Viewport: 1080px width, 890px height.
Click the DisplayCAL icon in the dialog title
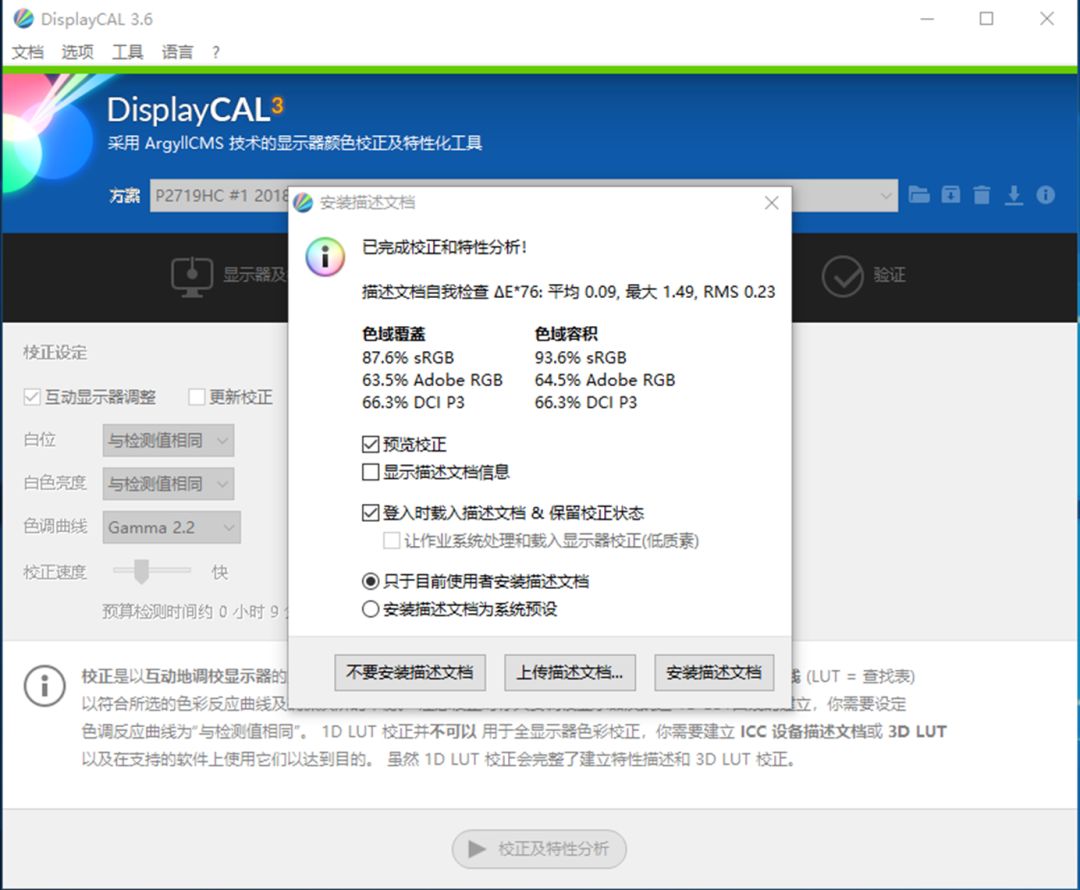tap(302, 203)
